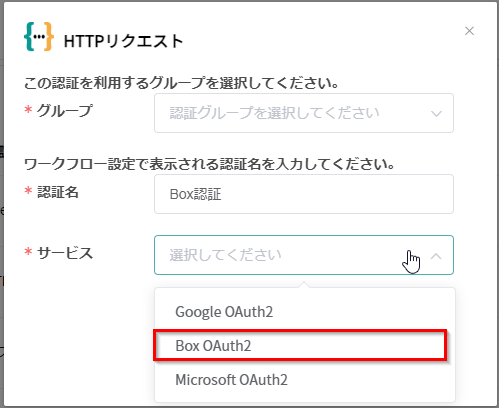Image resolution: width=499 pixels, height=408 pixels.
Task: Click the HTTPリクエスト dialog title
Action: [123, 41]
